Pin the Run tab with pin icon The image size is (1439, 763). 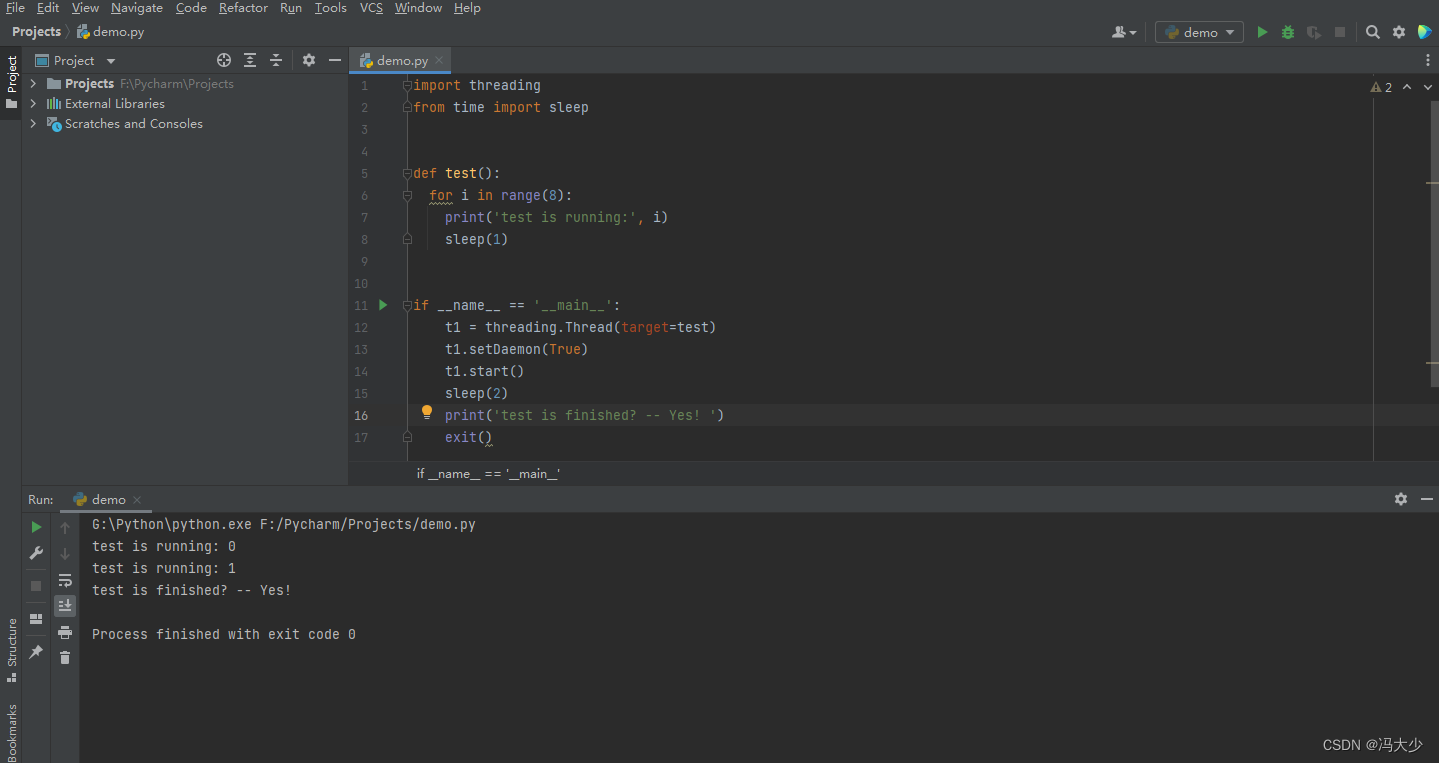click(x=36, y=652)
